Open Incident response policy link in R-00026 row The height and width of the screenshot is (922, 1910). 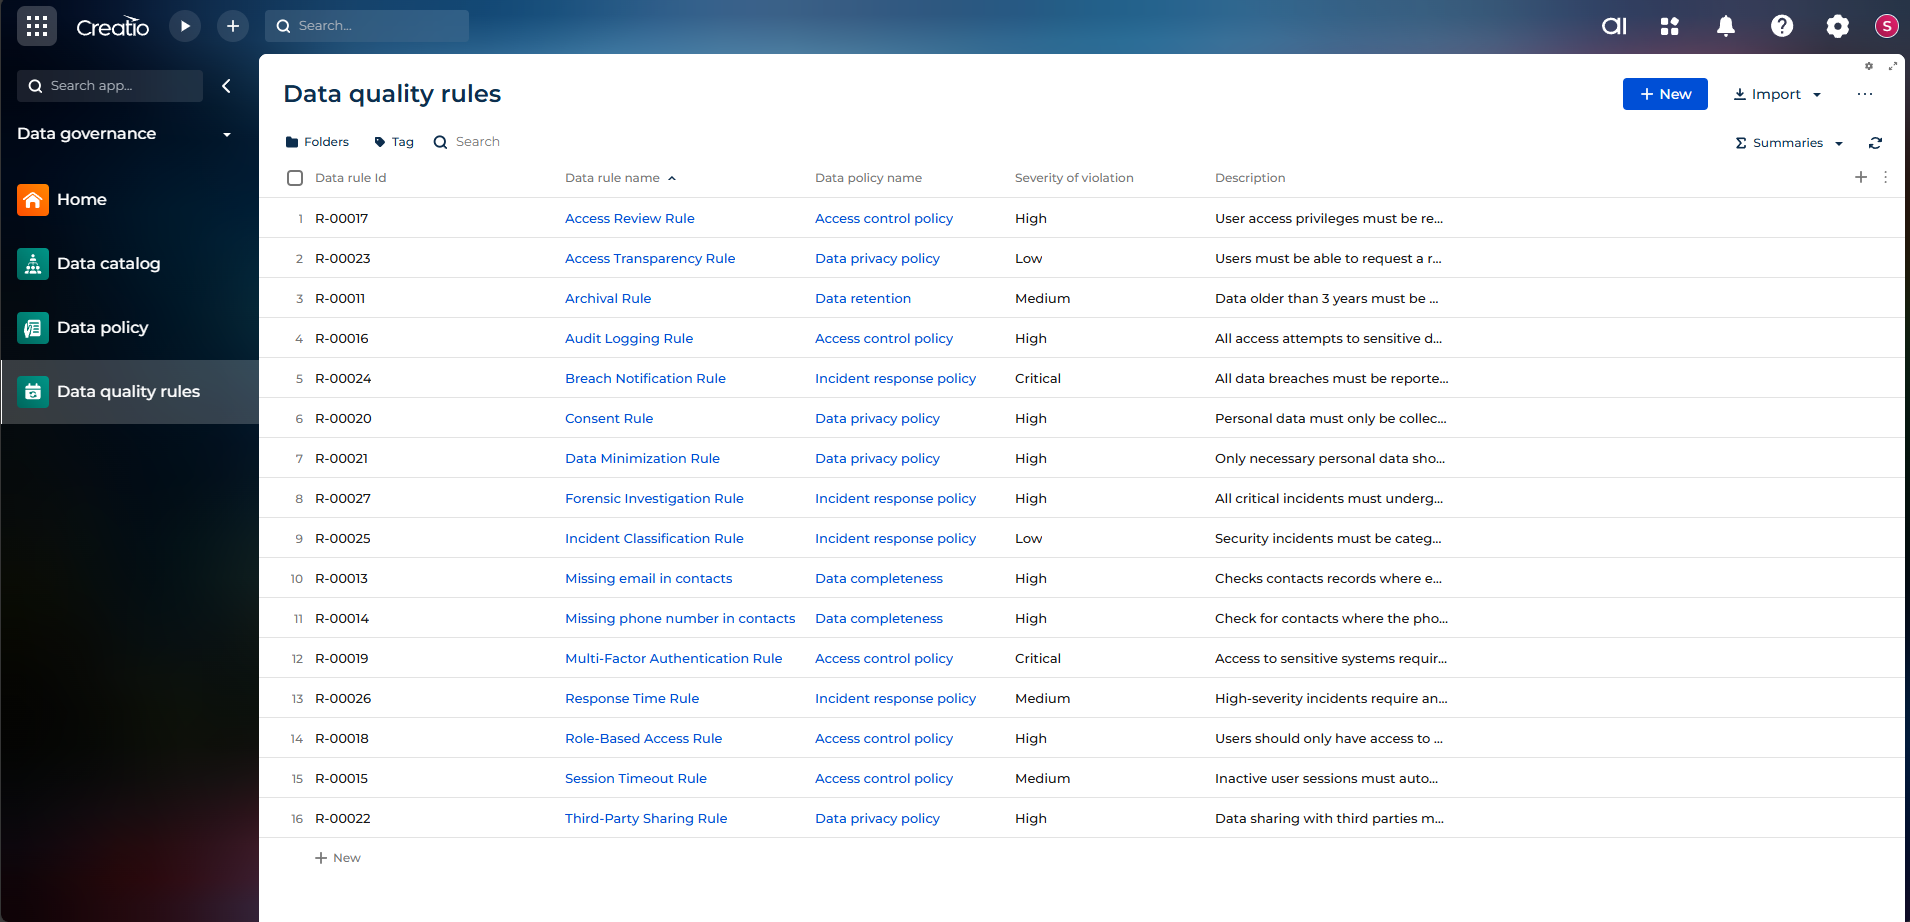[895, 698]
